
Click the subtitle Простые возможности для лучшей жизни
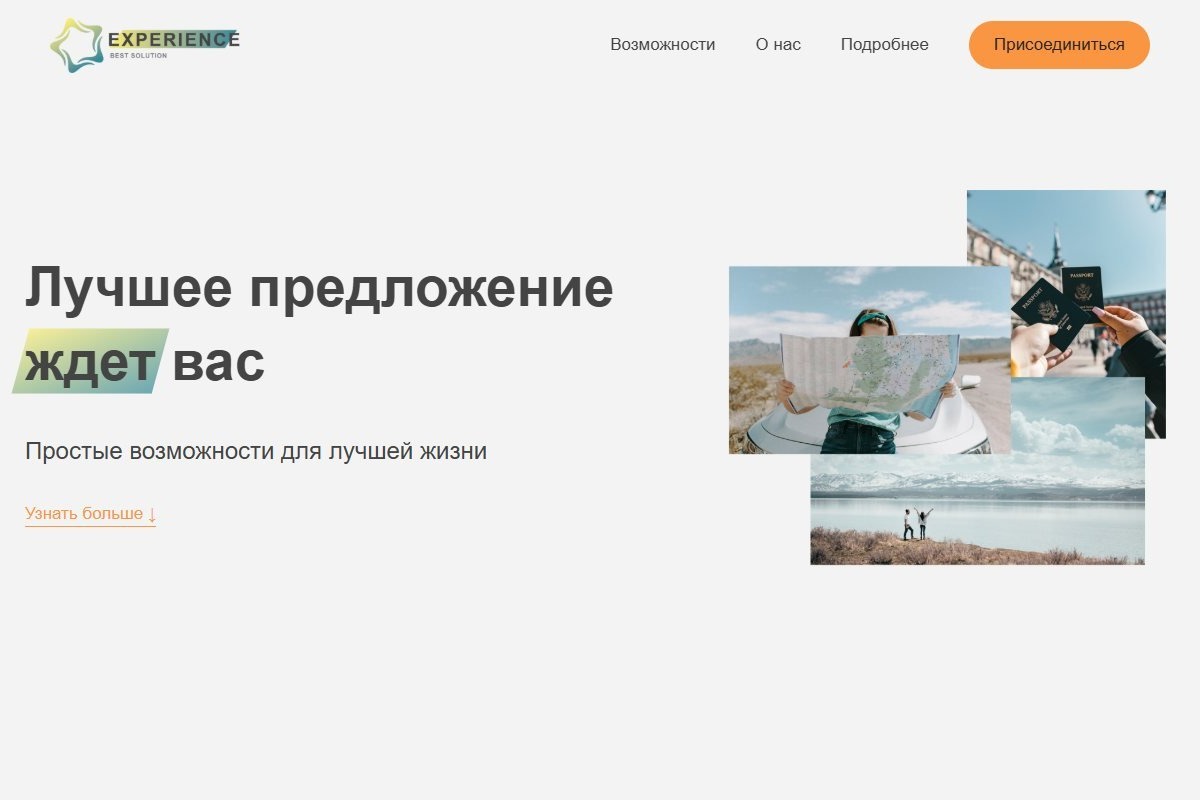pos(256,451)
